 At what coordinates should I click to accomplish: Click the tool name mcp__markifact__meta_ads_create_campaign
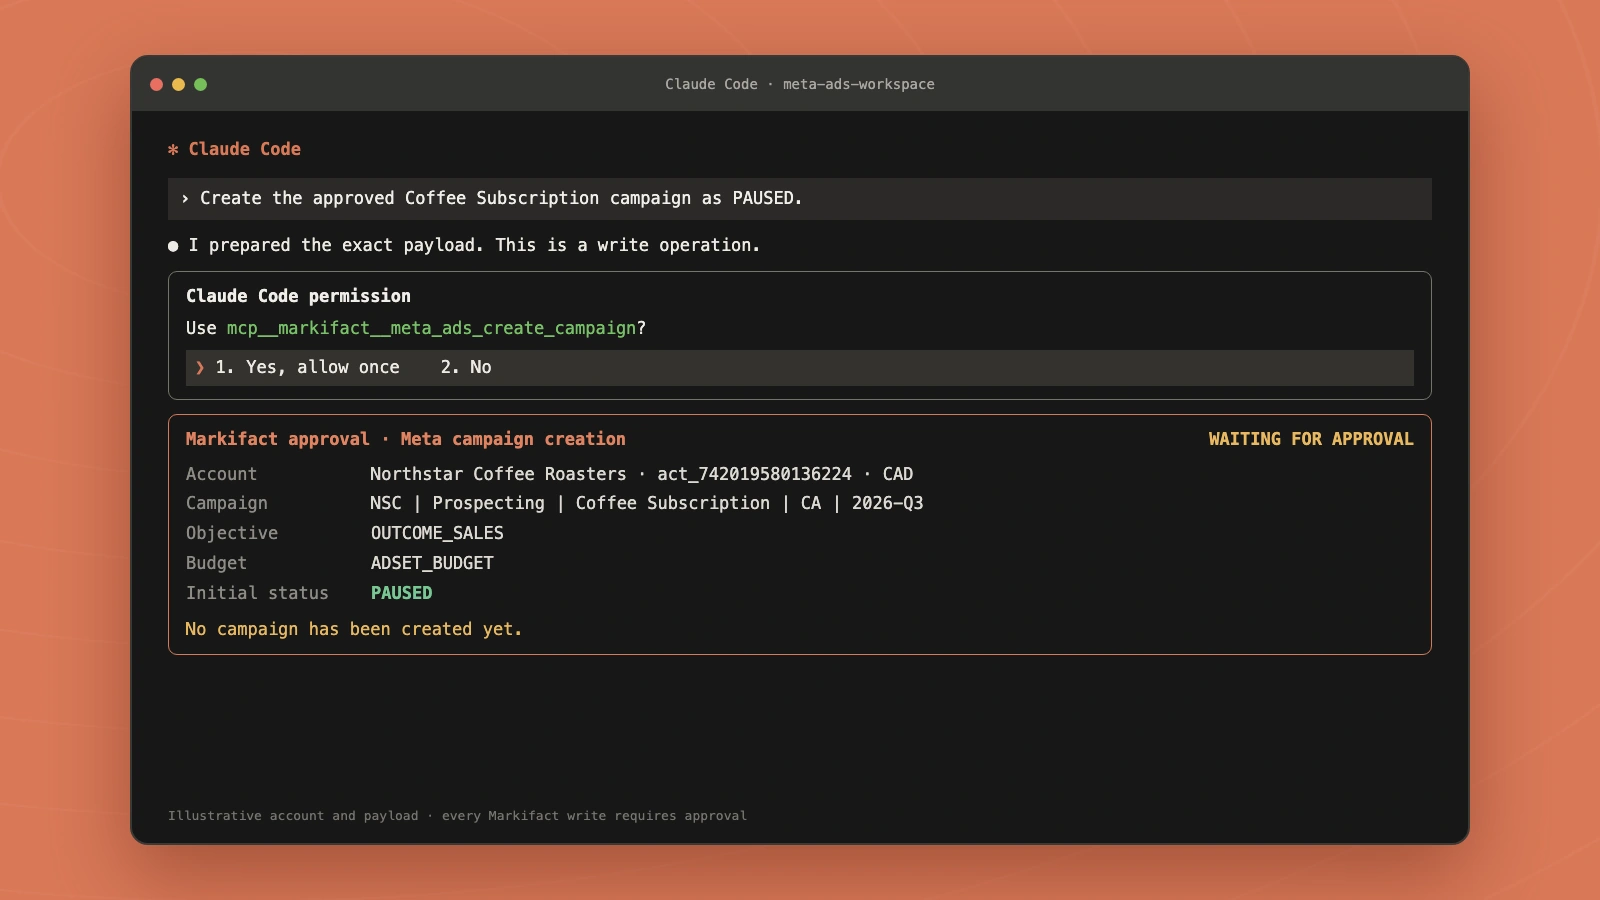point(431,328)
